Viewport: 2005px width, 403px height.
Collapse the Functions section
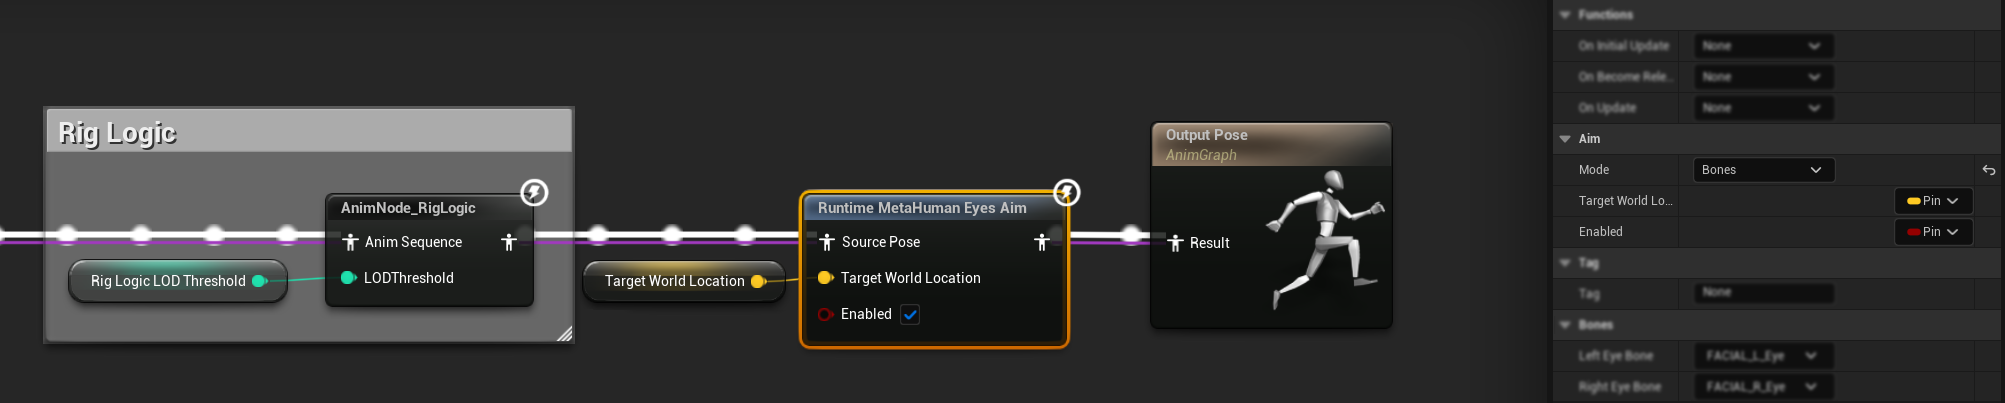1565,15
